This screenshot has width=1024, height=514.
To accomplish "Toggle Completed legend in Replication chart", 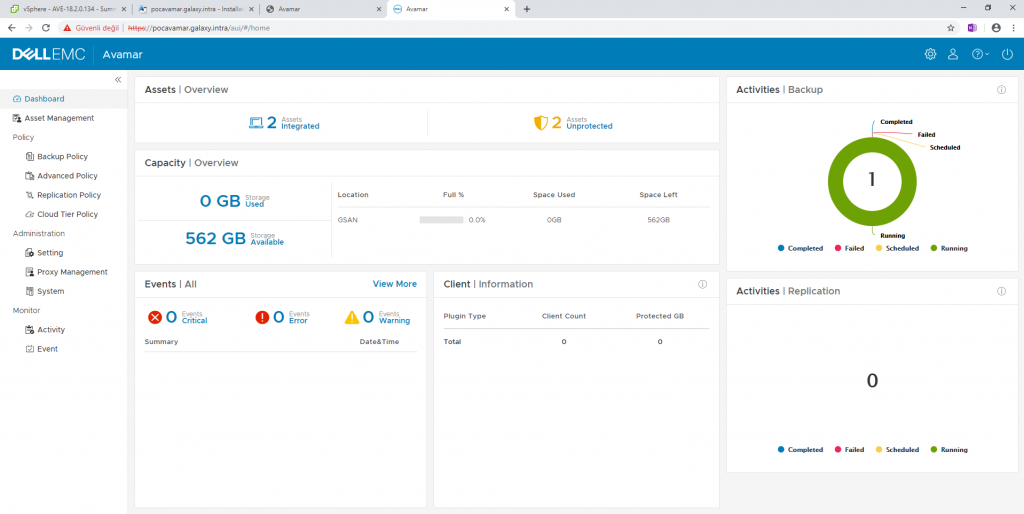I will [801, 449].
